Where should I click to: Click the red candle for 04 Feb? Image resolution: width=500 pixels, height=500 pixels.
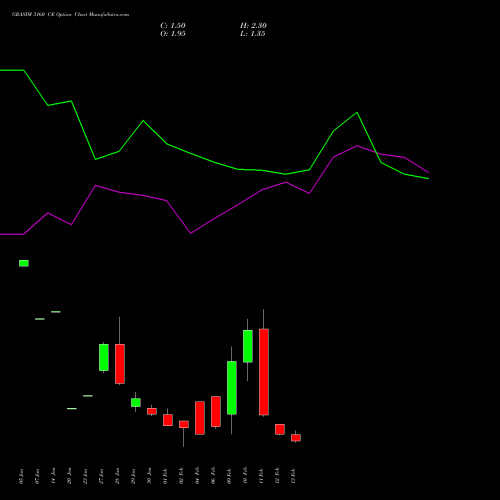click(200, 418)
